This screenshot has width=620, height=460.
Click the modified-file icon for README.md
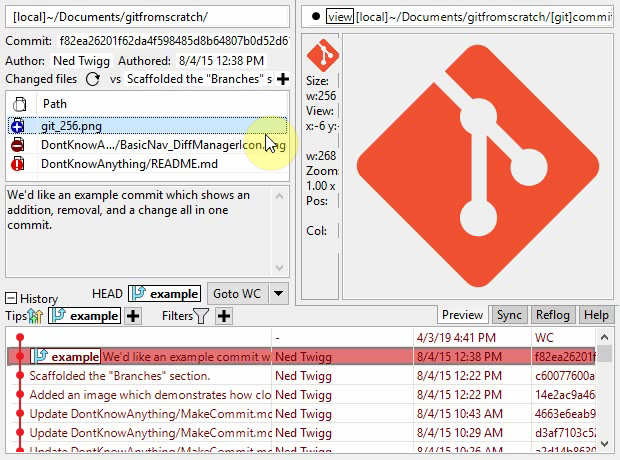click(x=17, y=164)
